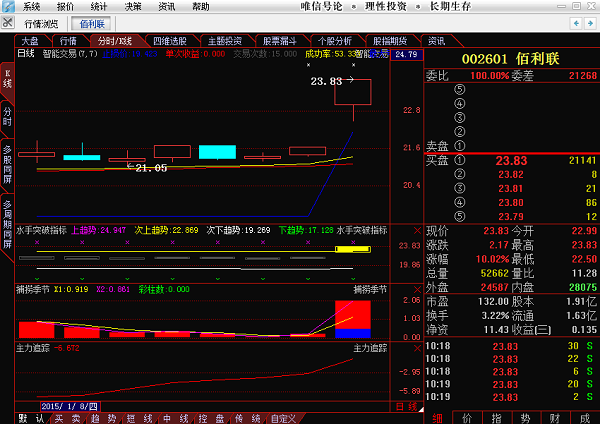Click the 日线 period switcher at chart bottom
This screenshot has height=424, width=600.
406,406
